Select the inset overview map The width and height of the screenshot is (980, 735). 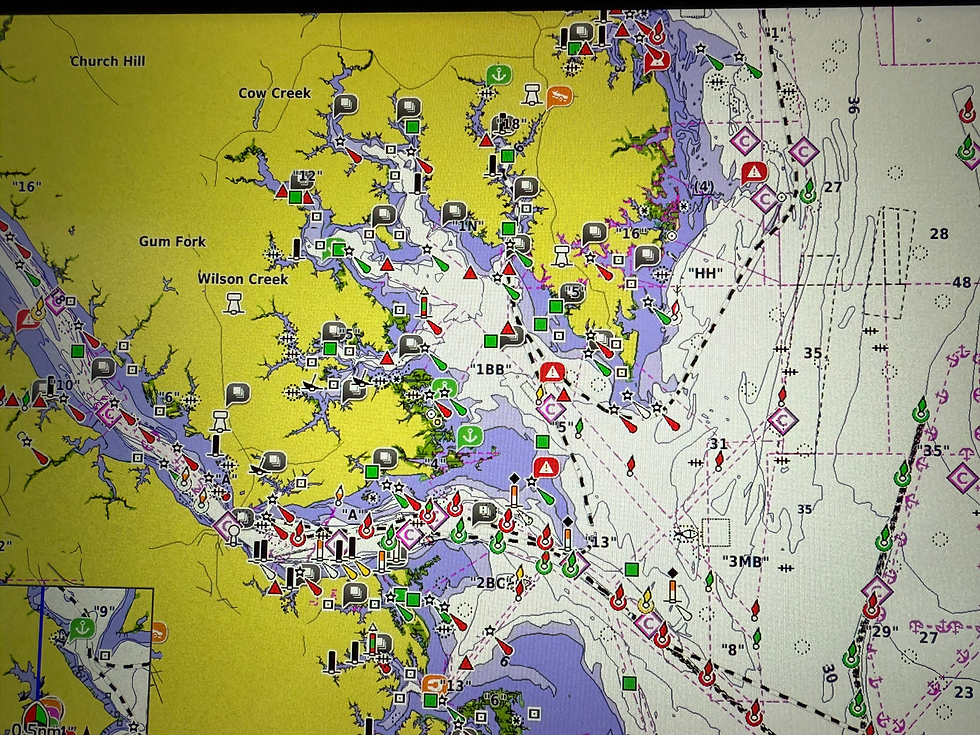pos(76,661)
